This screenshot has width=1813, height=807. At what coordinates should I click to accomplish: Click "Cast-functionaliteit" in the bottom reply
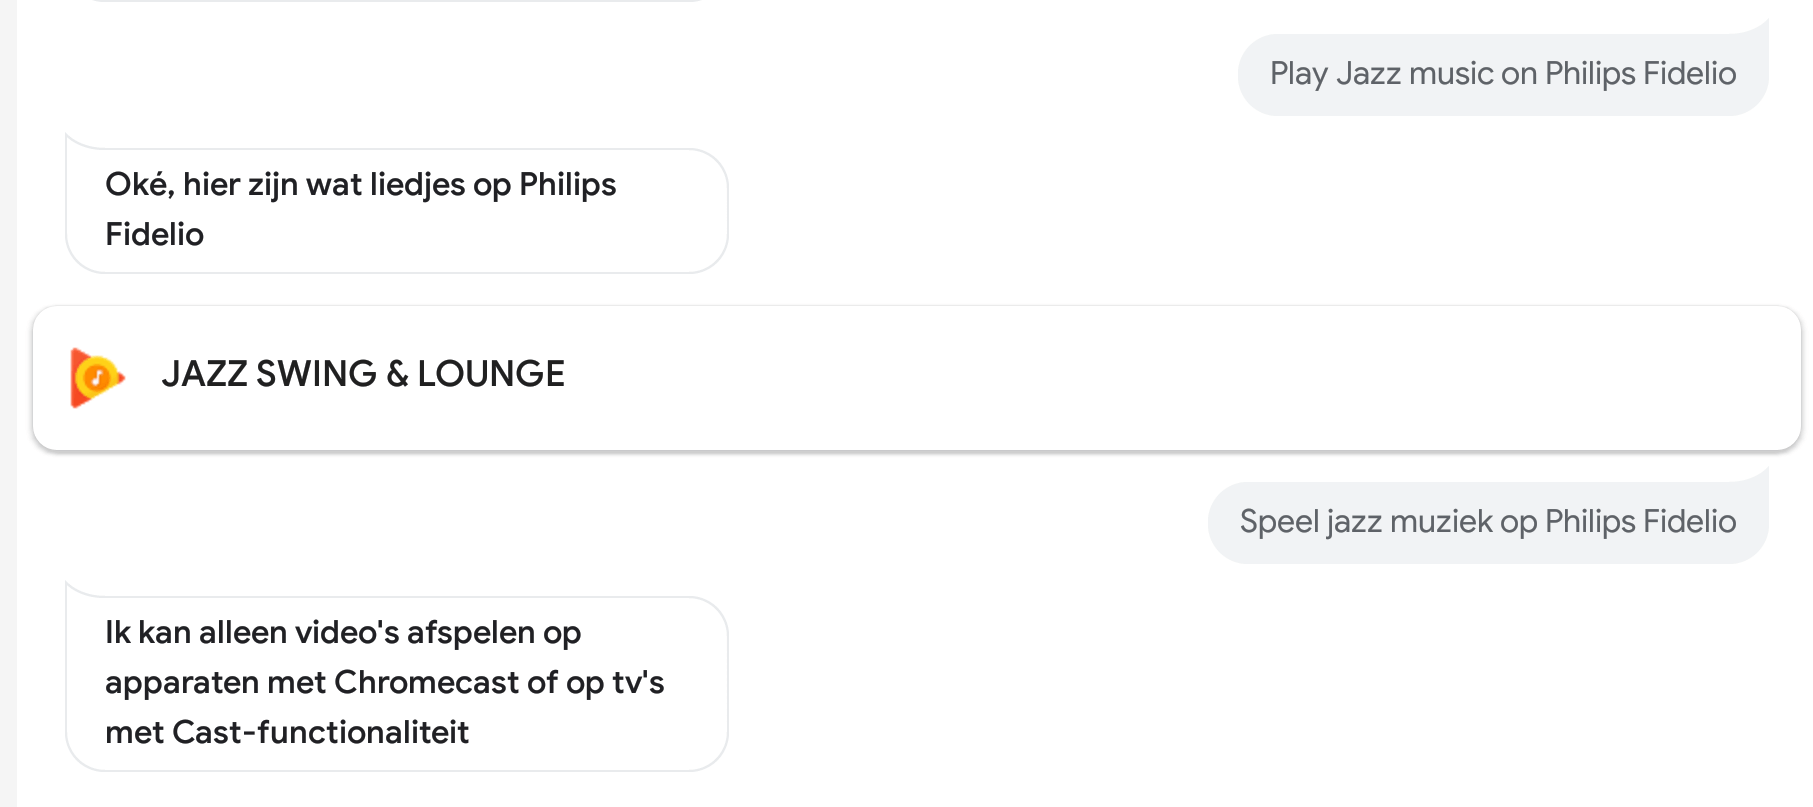click(321, 732)
